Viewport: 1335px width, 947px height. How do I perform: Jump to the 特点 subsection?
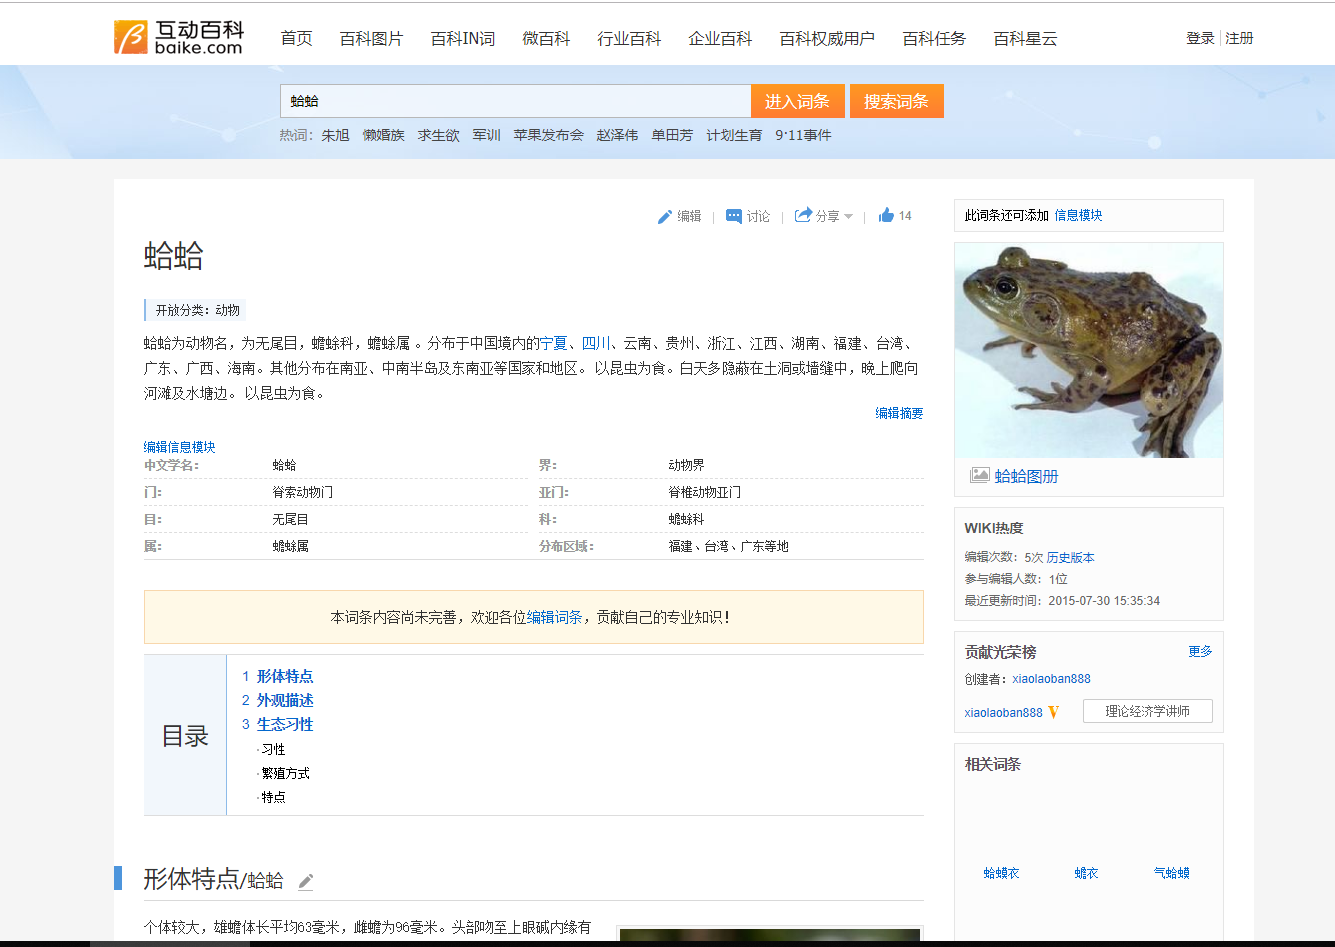(273, 797)
